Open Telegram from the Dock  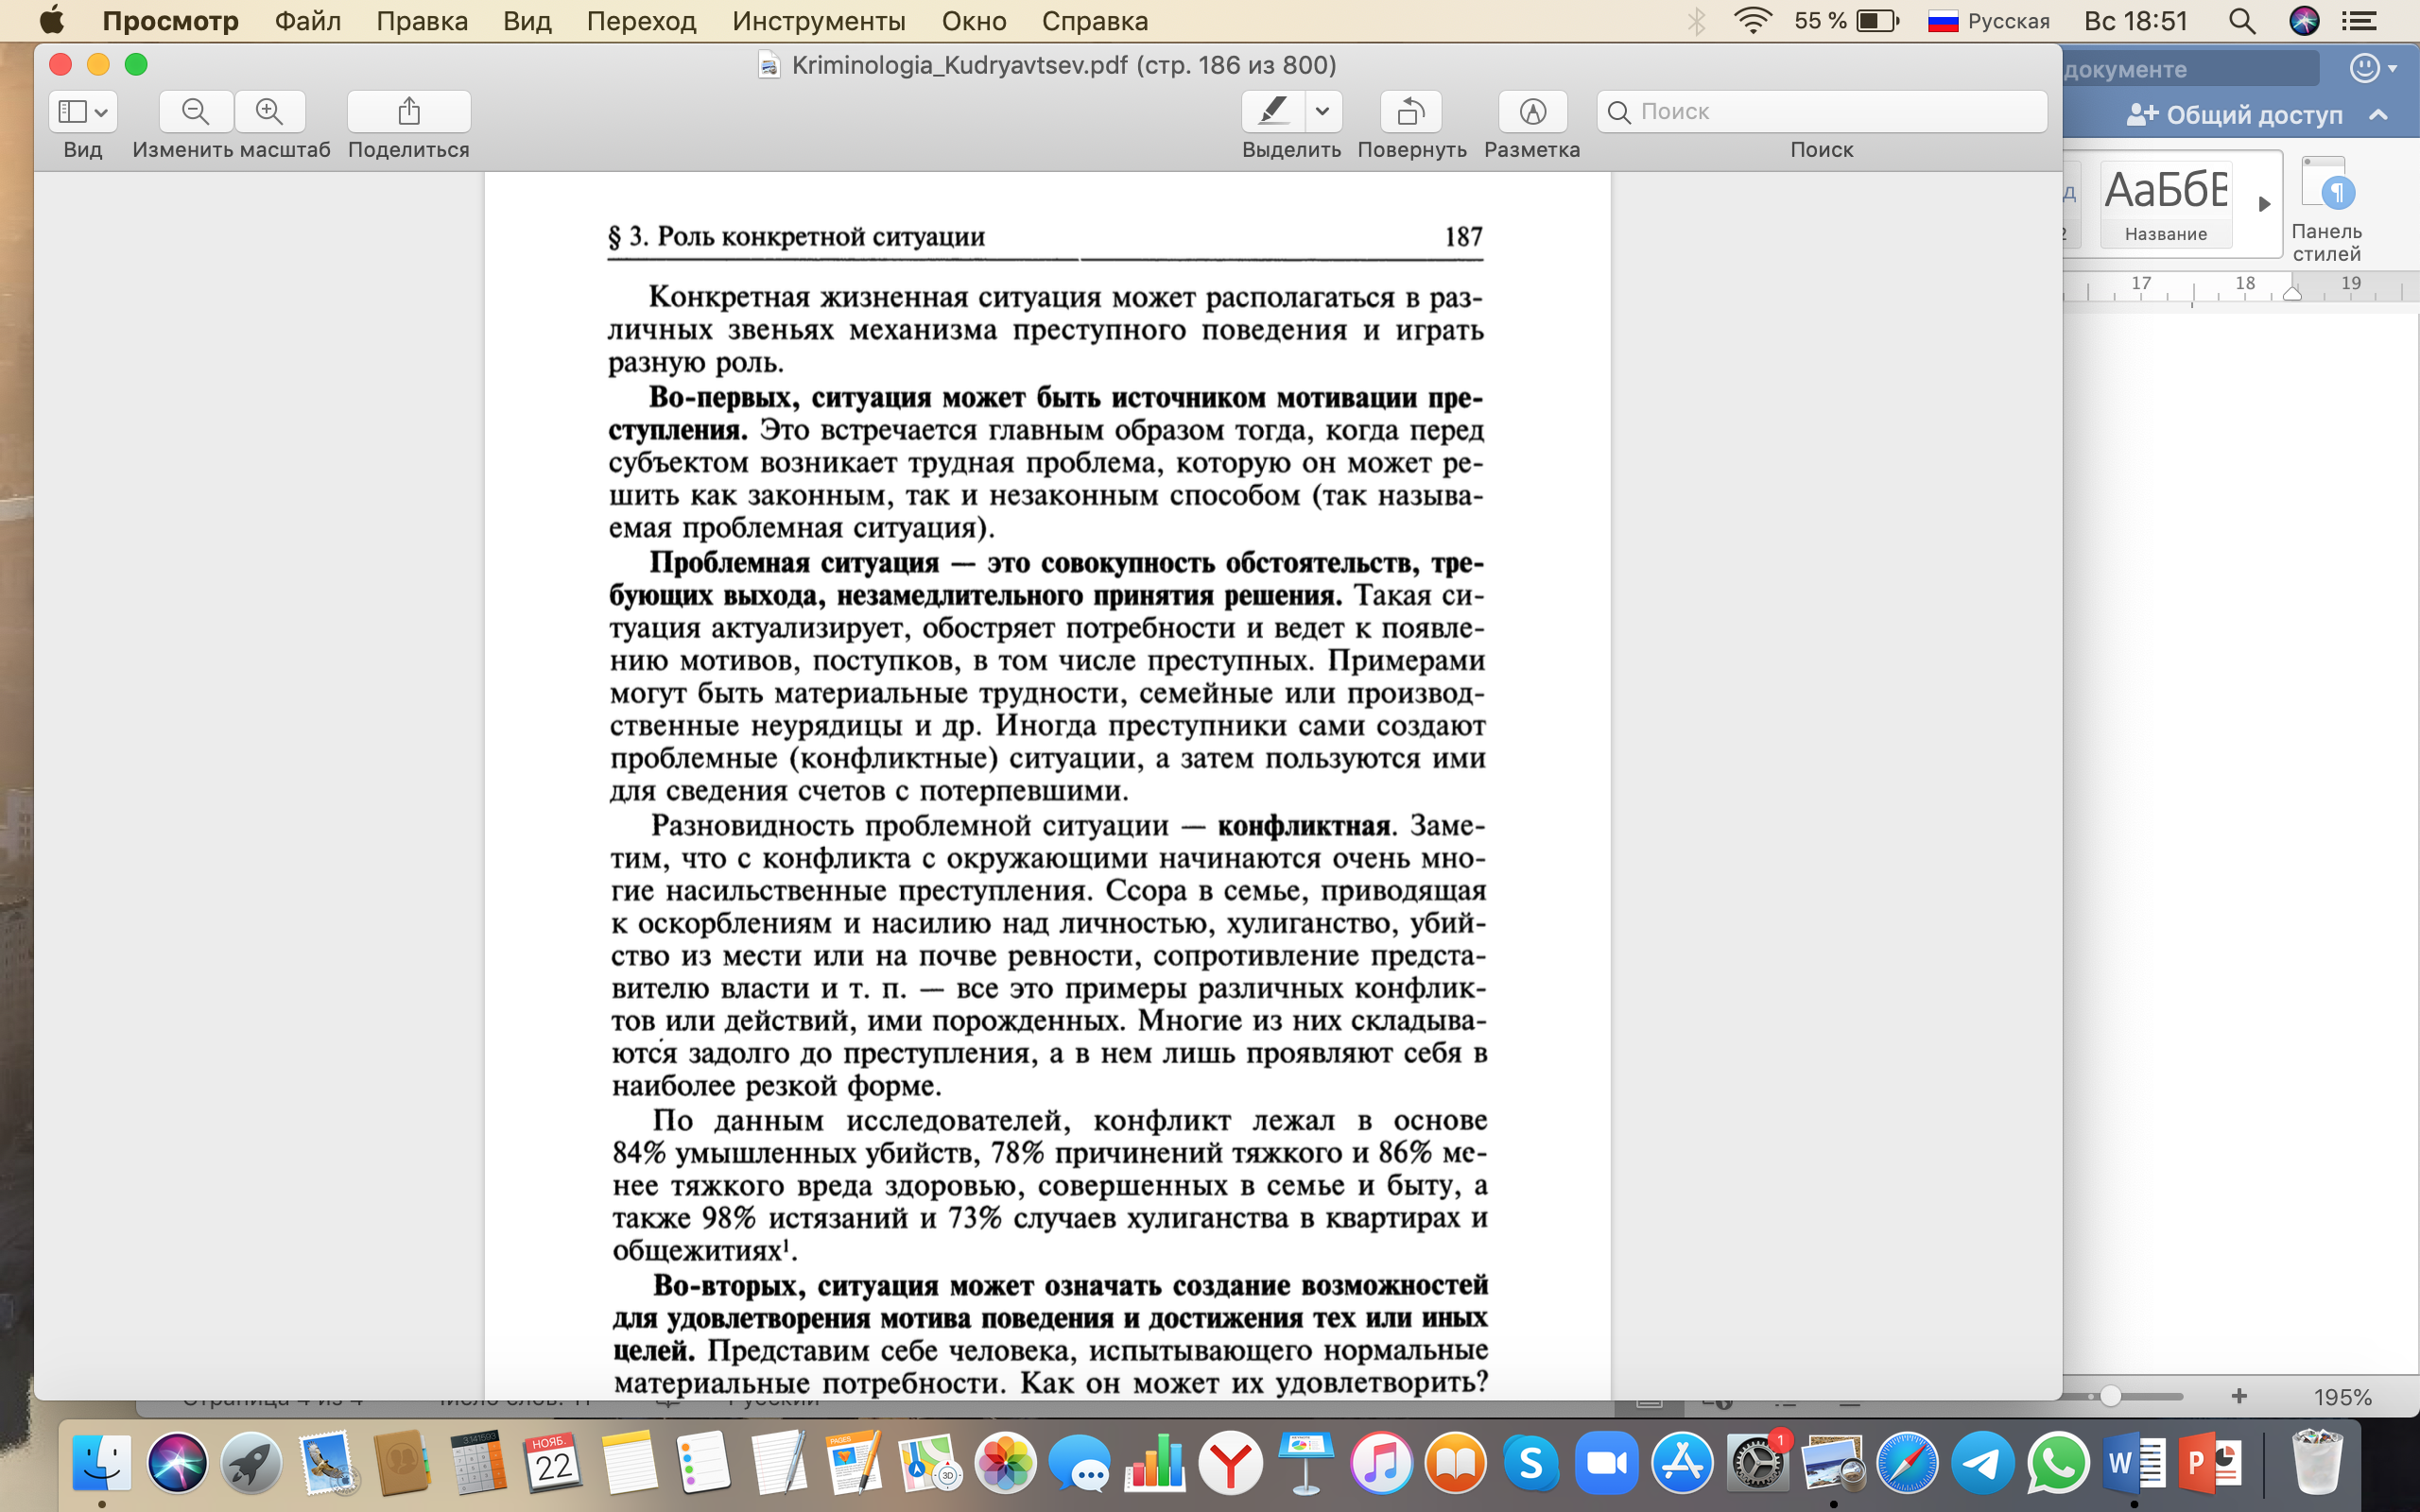point(1982,1464)
